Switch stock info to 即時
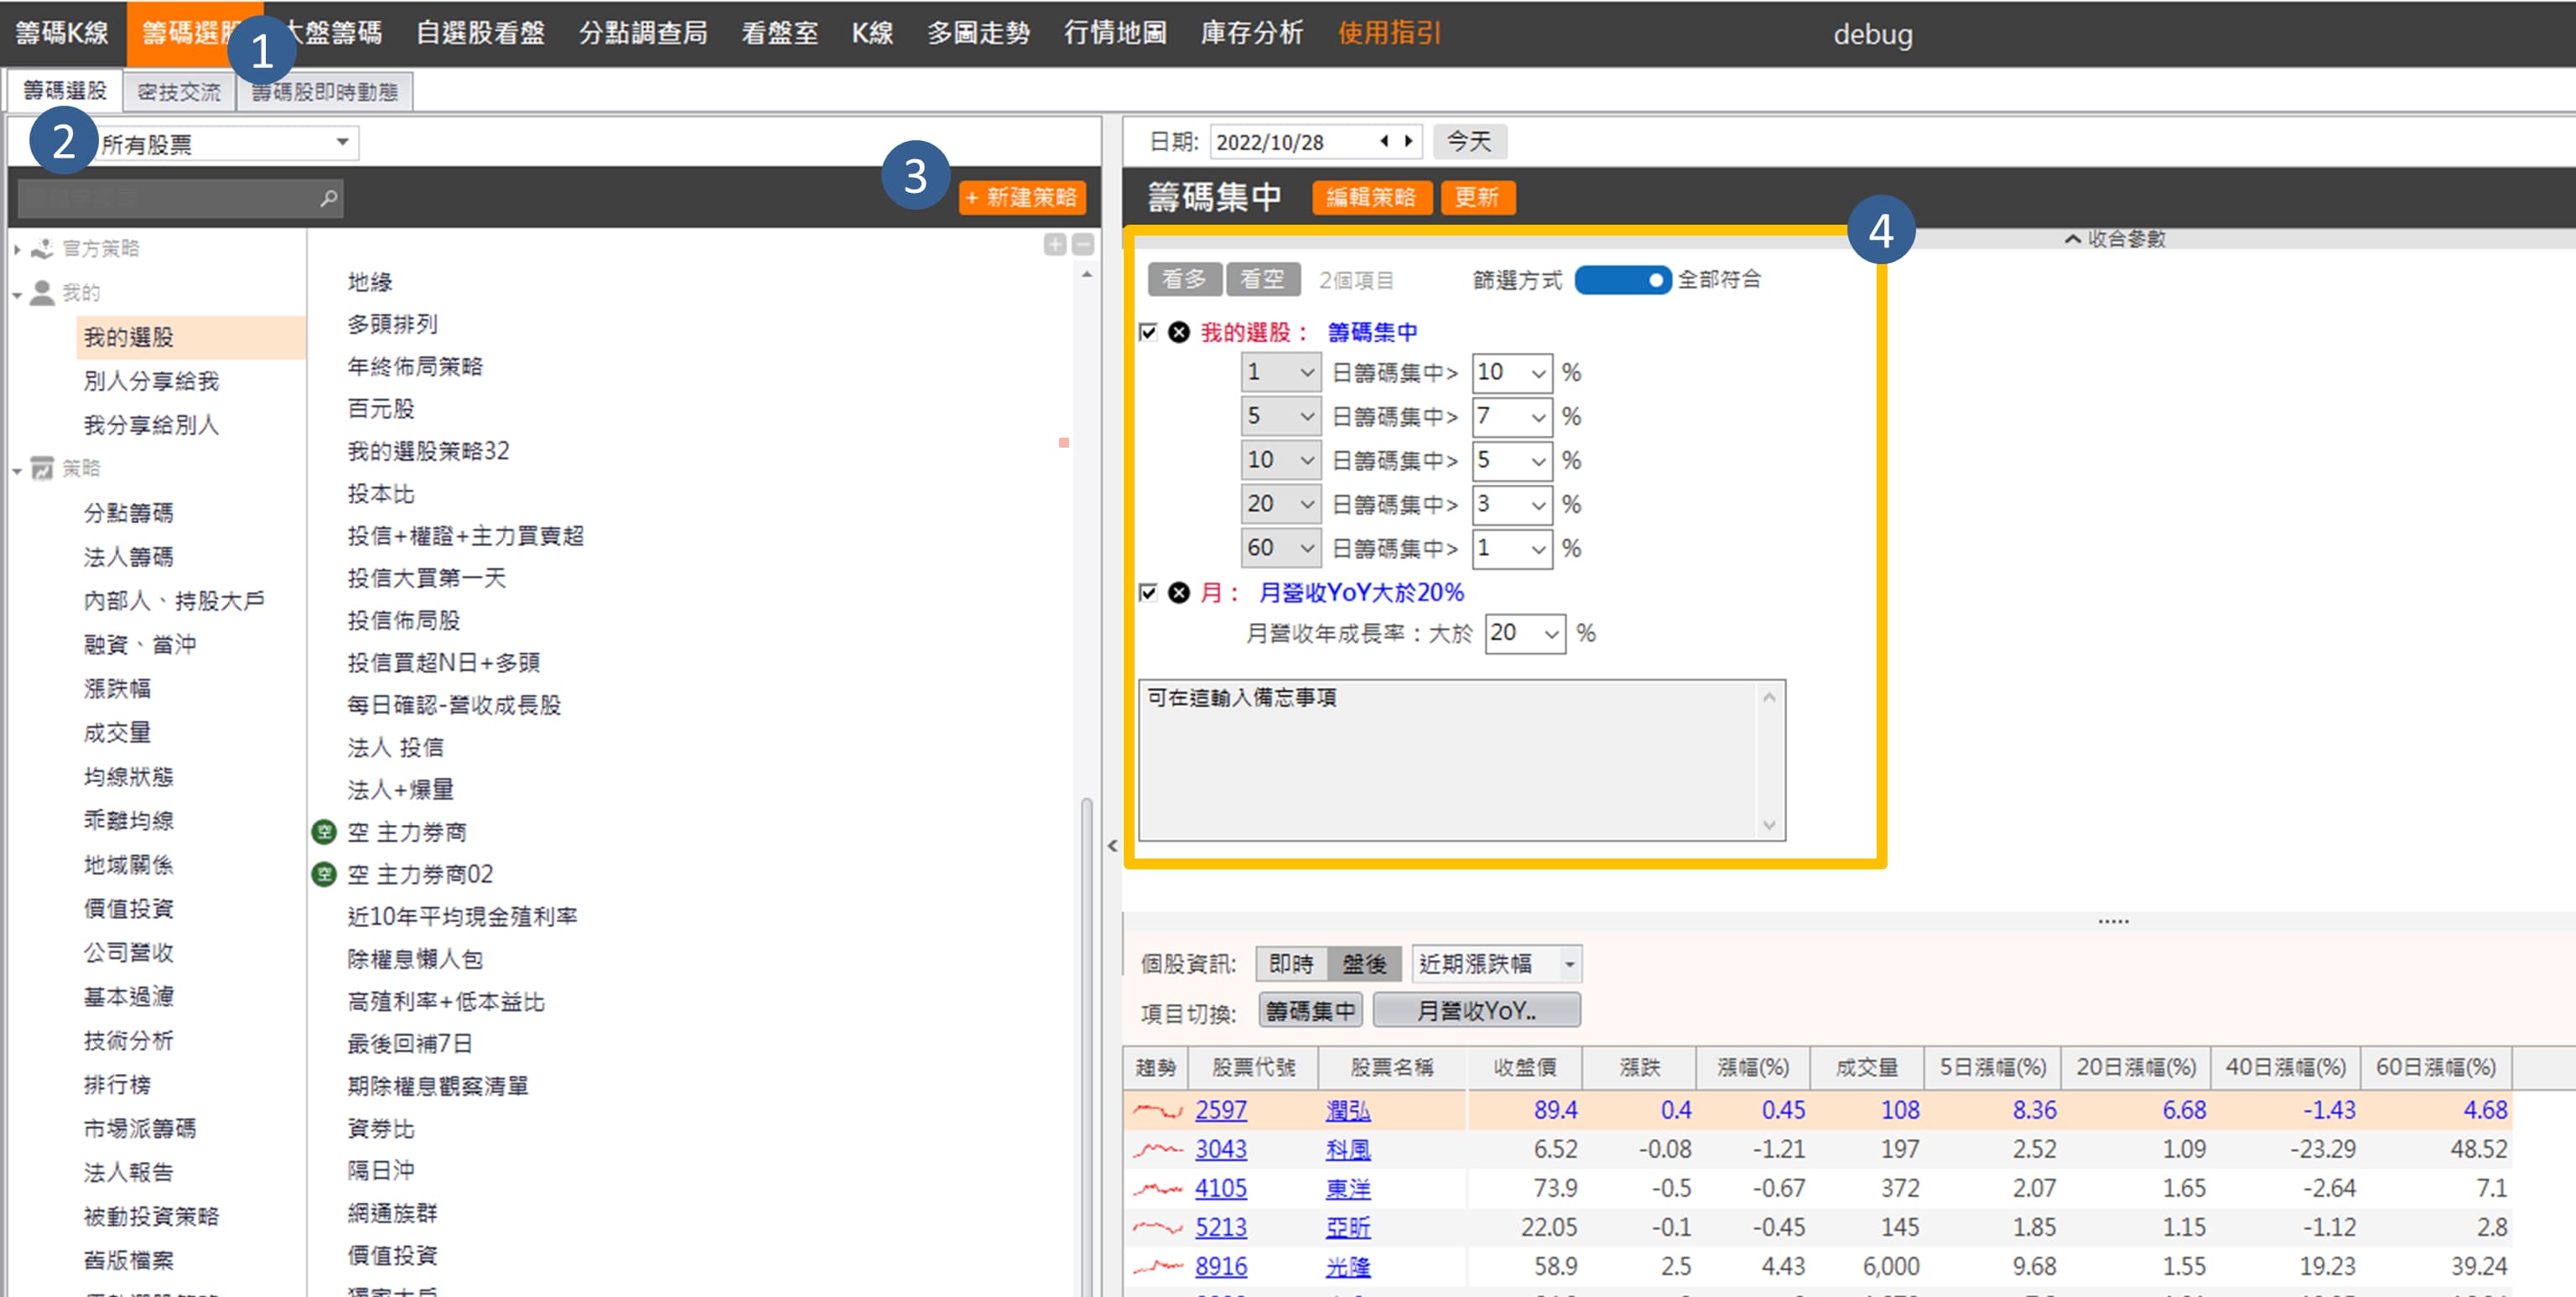This screenshot has height=1297, width=2576. pyautogui.click(x=1291, y=964)
